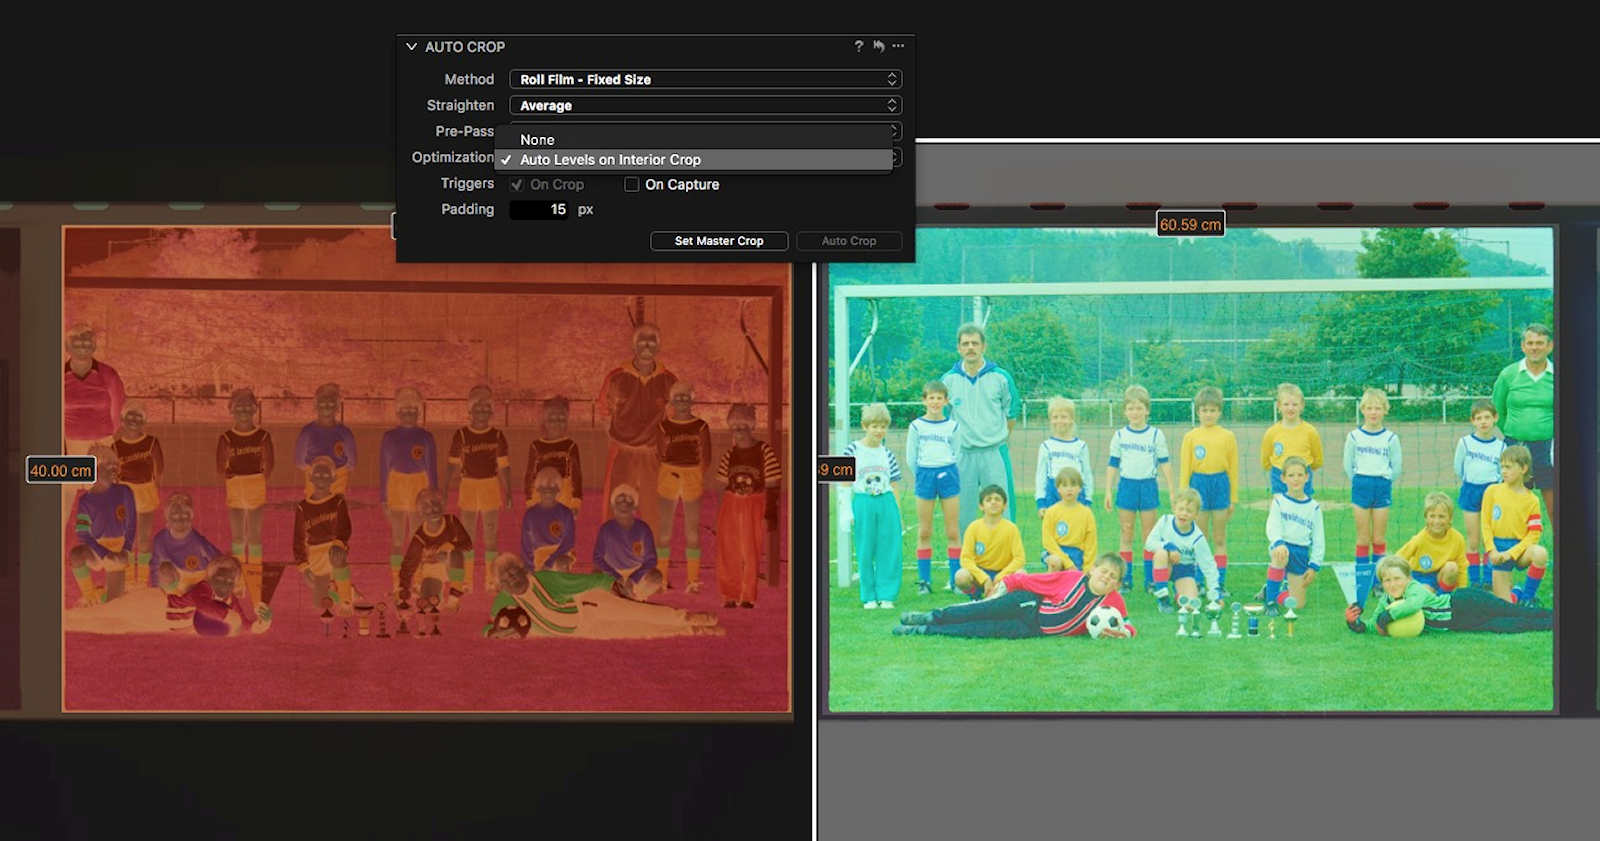The height and width of the screenshot is (841, 1600).
Task: Click the Pre-Pass dropdown arrow
Action: point(895,130)
